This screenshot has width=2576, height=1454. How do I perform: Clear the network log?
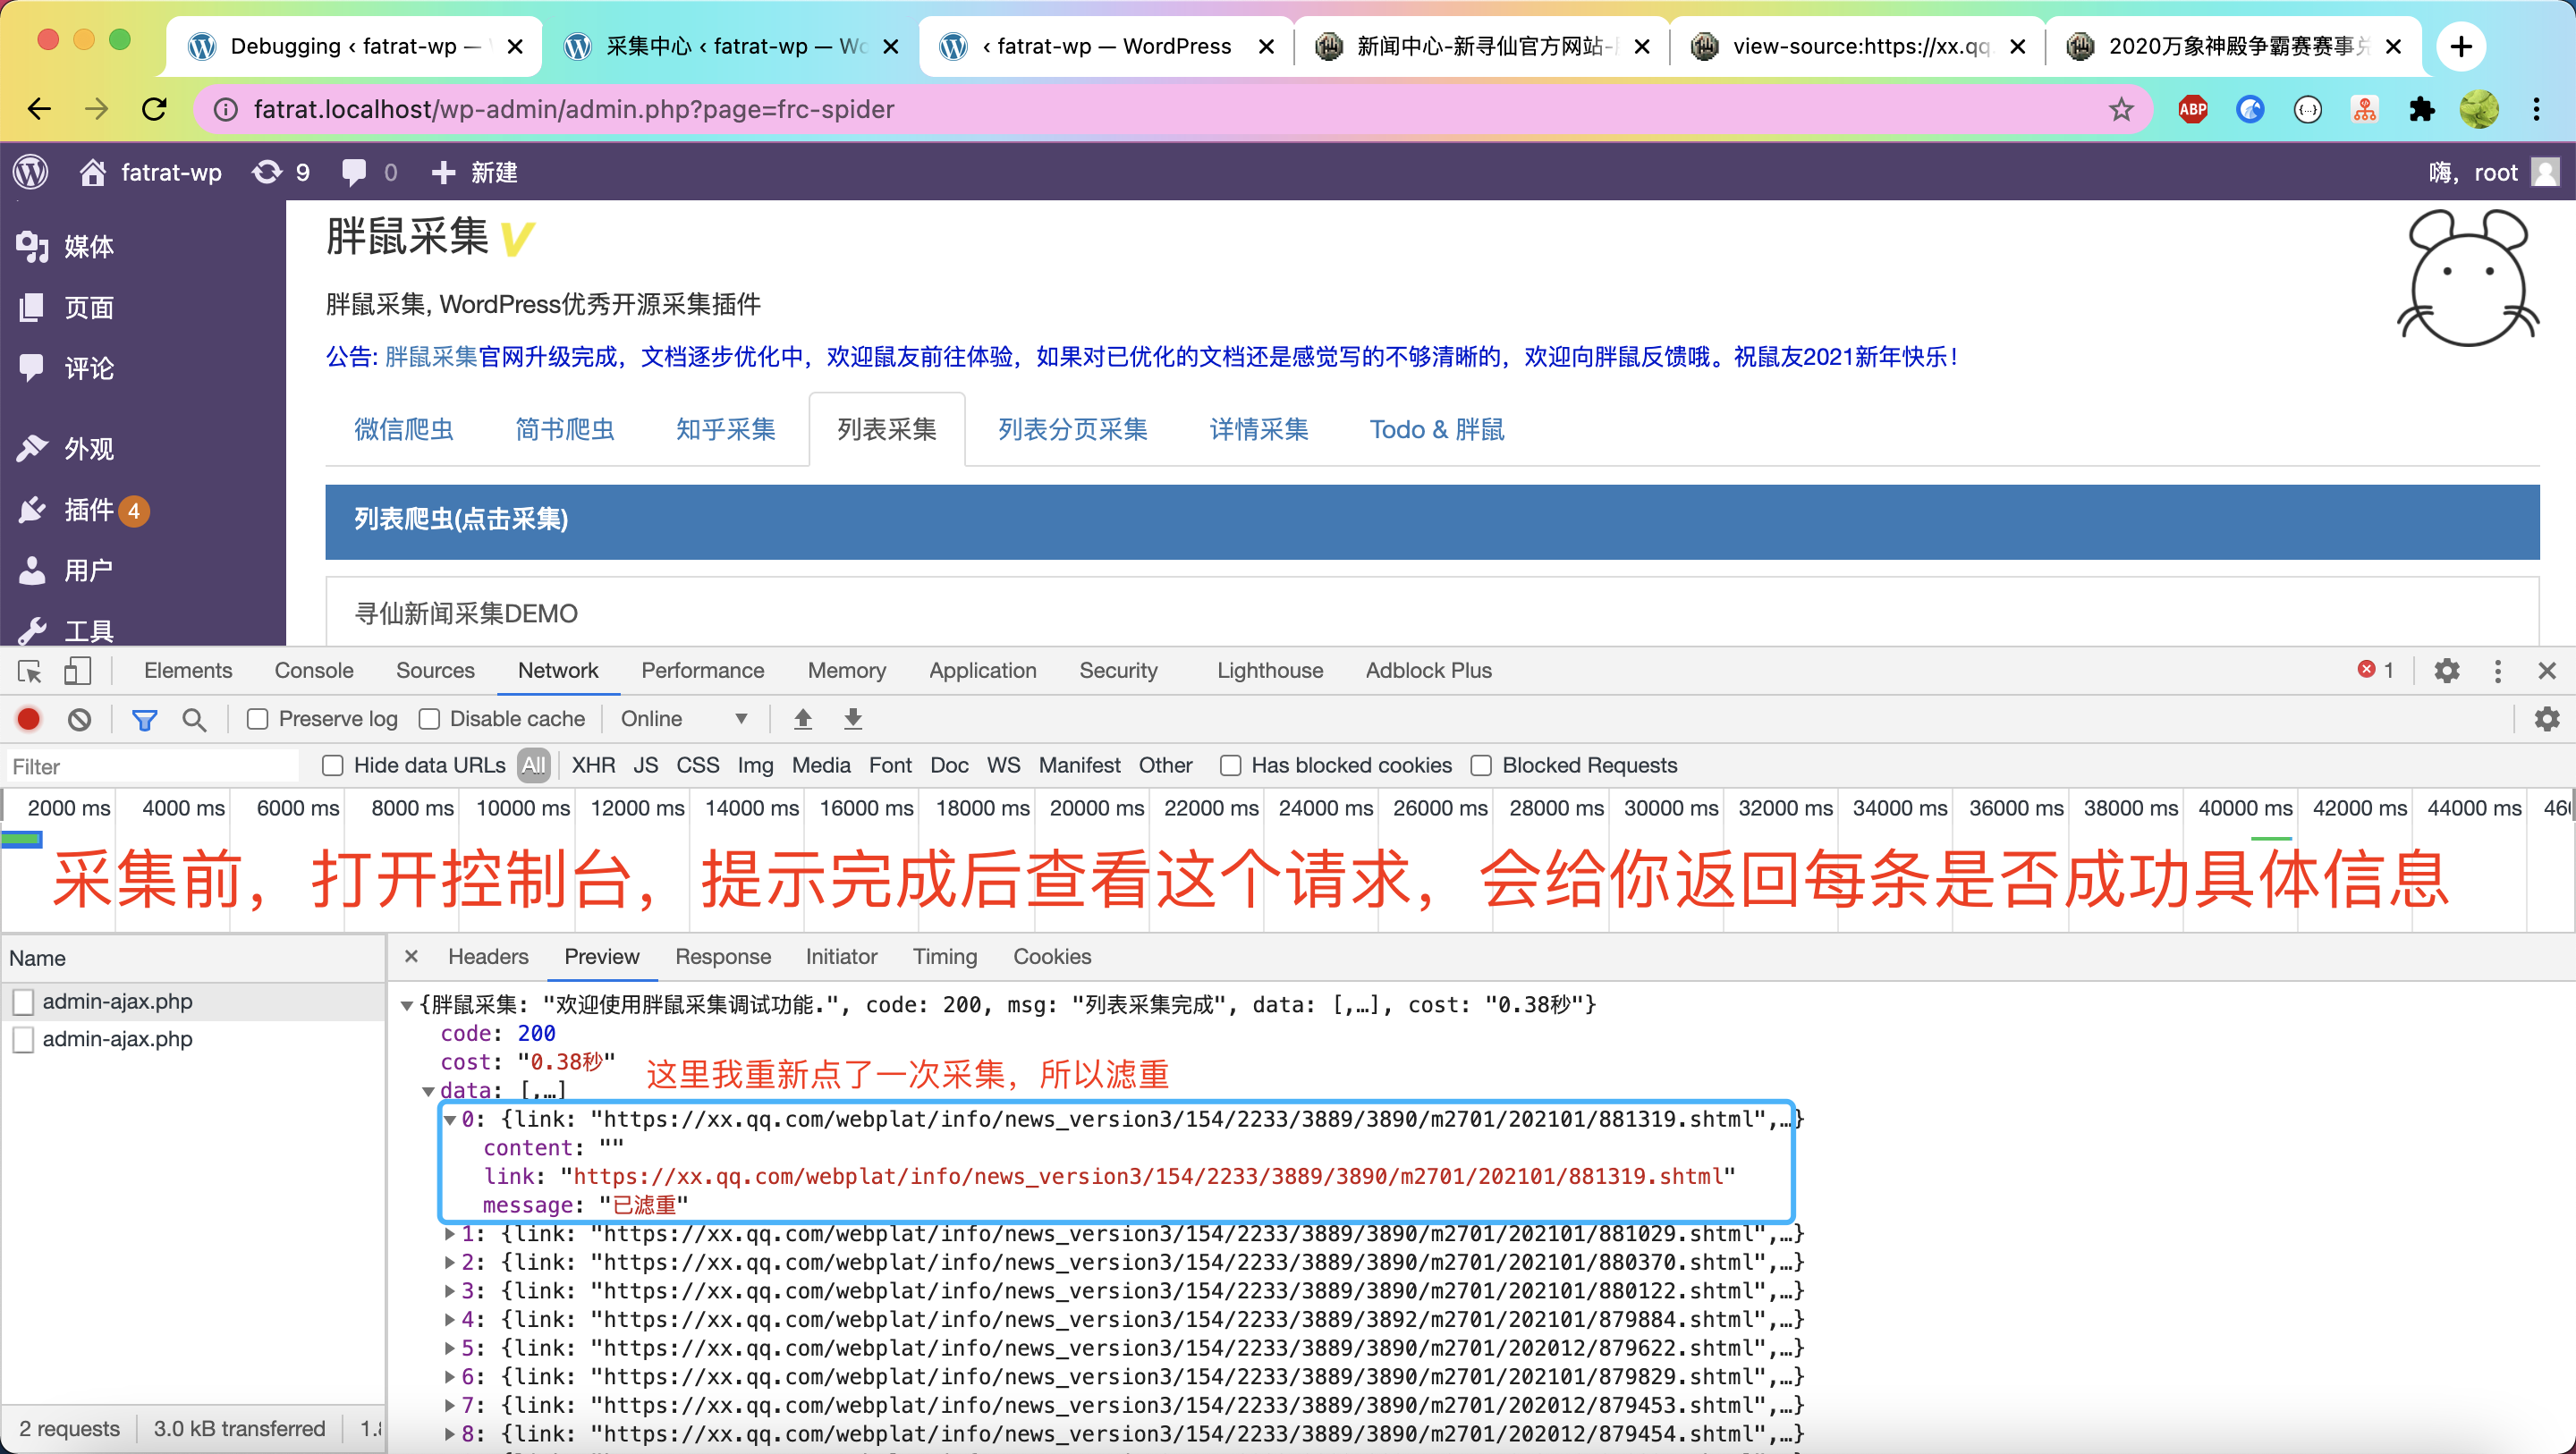tap(80, 719)
